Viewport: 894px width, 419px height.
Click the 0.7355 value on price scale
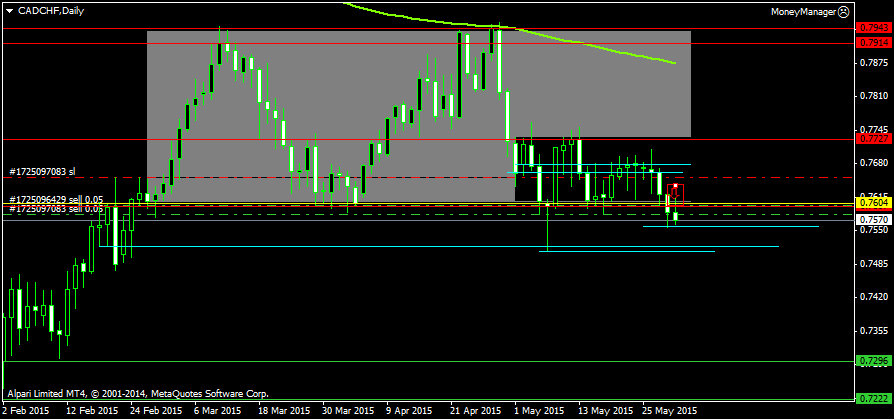click(x=873, y=331)
